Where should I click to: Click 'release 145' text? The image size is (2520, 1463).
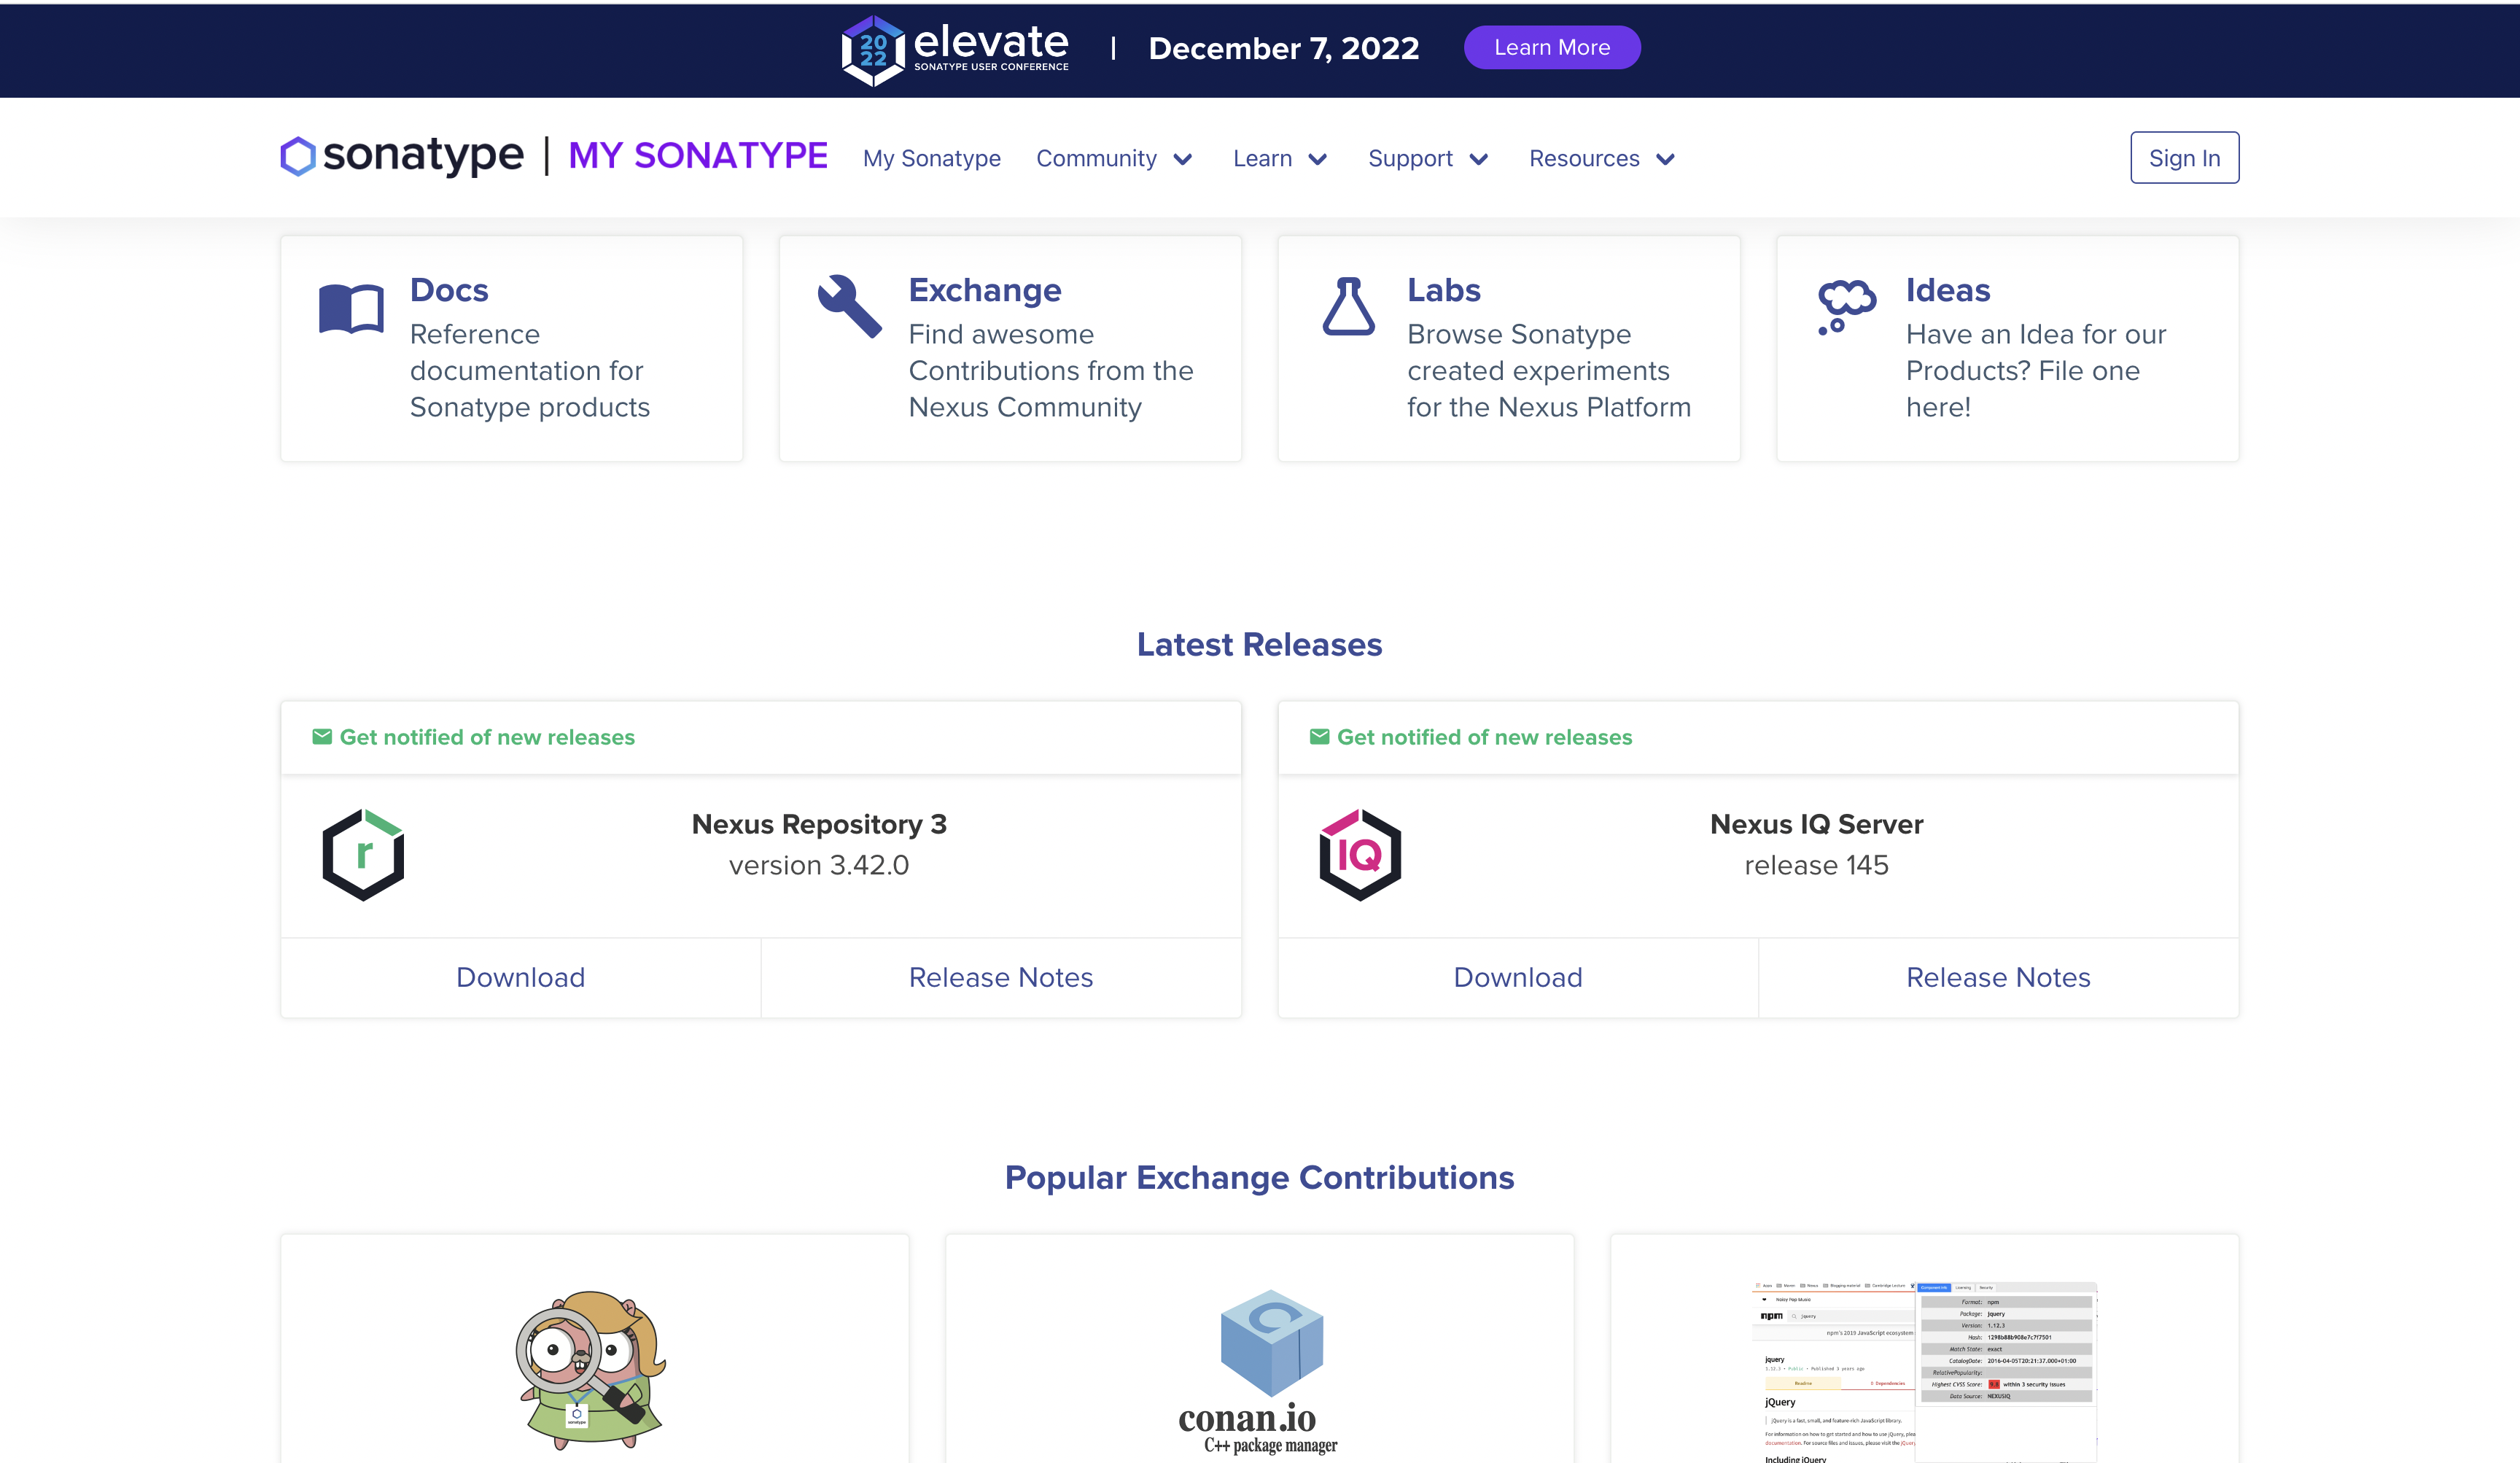point(1816,865)
